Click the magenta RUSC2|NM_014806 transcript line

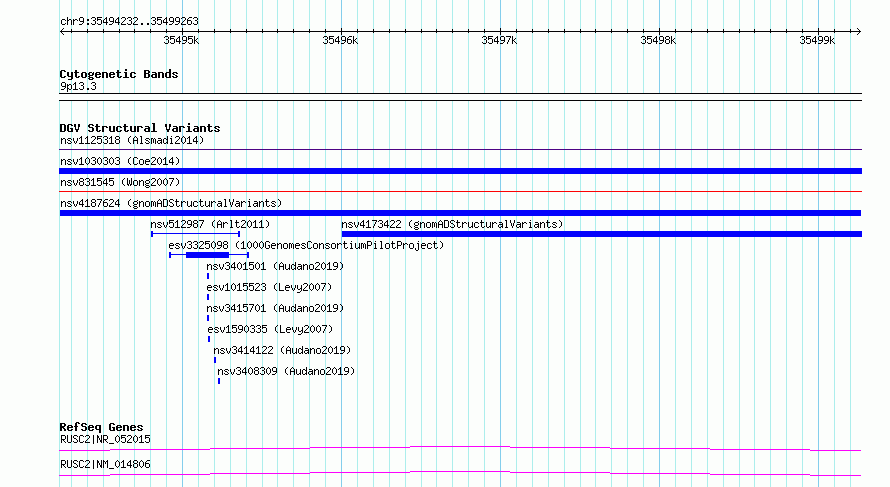[x=460, y=473]
